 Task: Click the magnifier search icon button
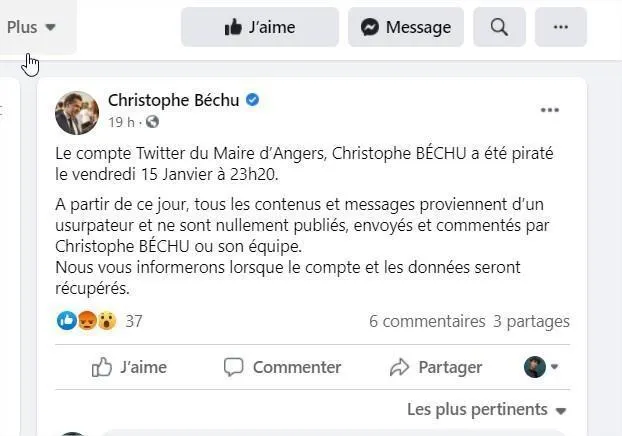point(500,27)
